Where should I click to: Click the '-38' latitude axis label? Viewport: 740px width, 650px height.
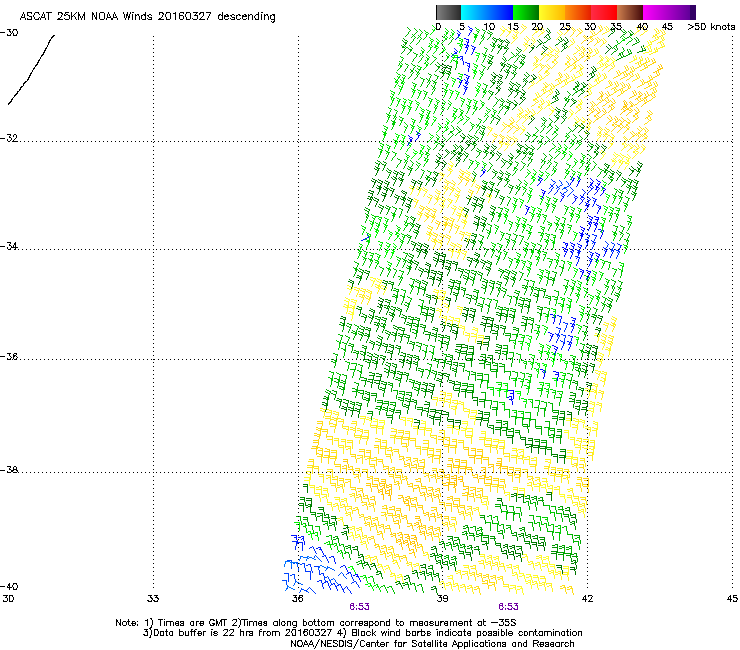click(9, 470)
